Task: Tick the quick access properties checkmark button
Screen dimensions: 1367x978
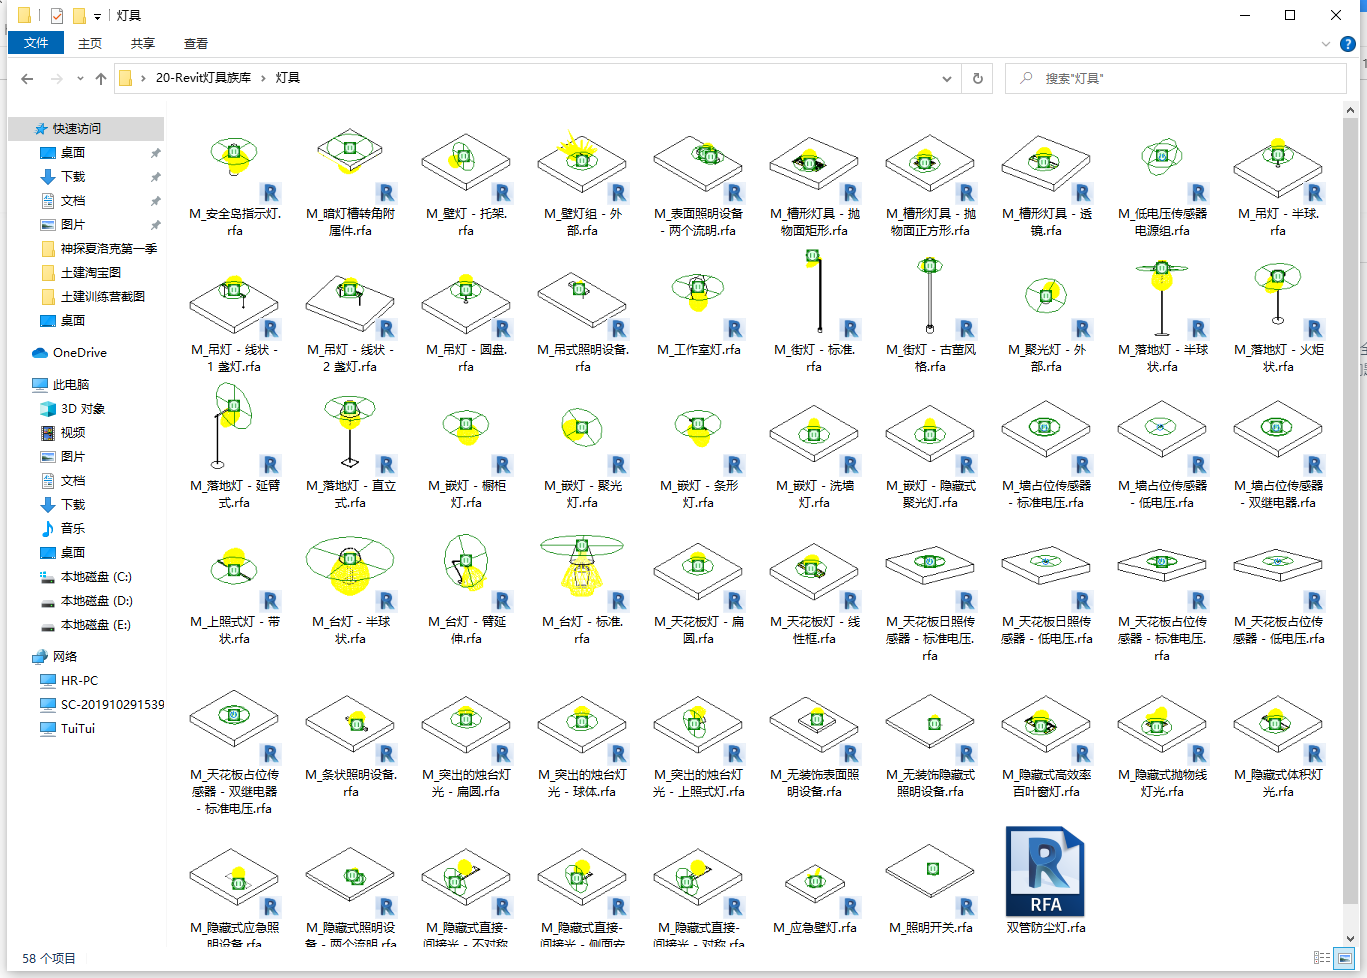Action: click(x=57, y=15)
